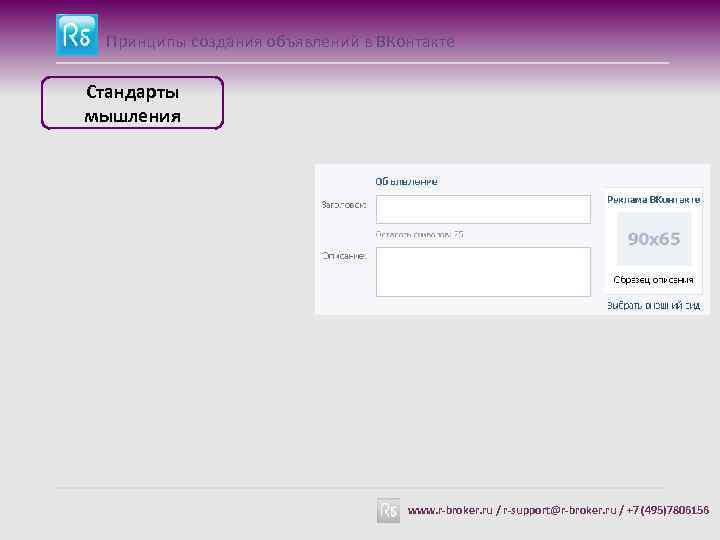The width and height of the screenshot is (720, 540).
Task: Open the www.r-broker.ru footer link
Action: 450,510
